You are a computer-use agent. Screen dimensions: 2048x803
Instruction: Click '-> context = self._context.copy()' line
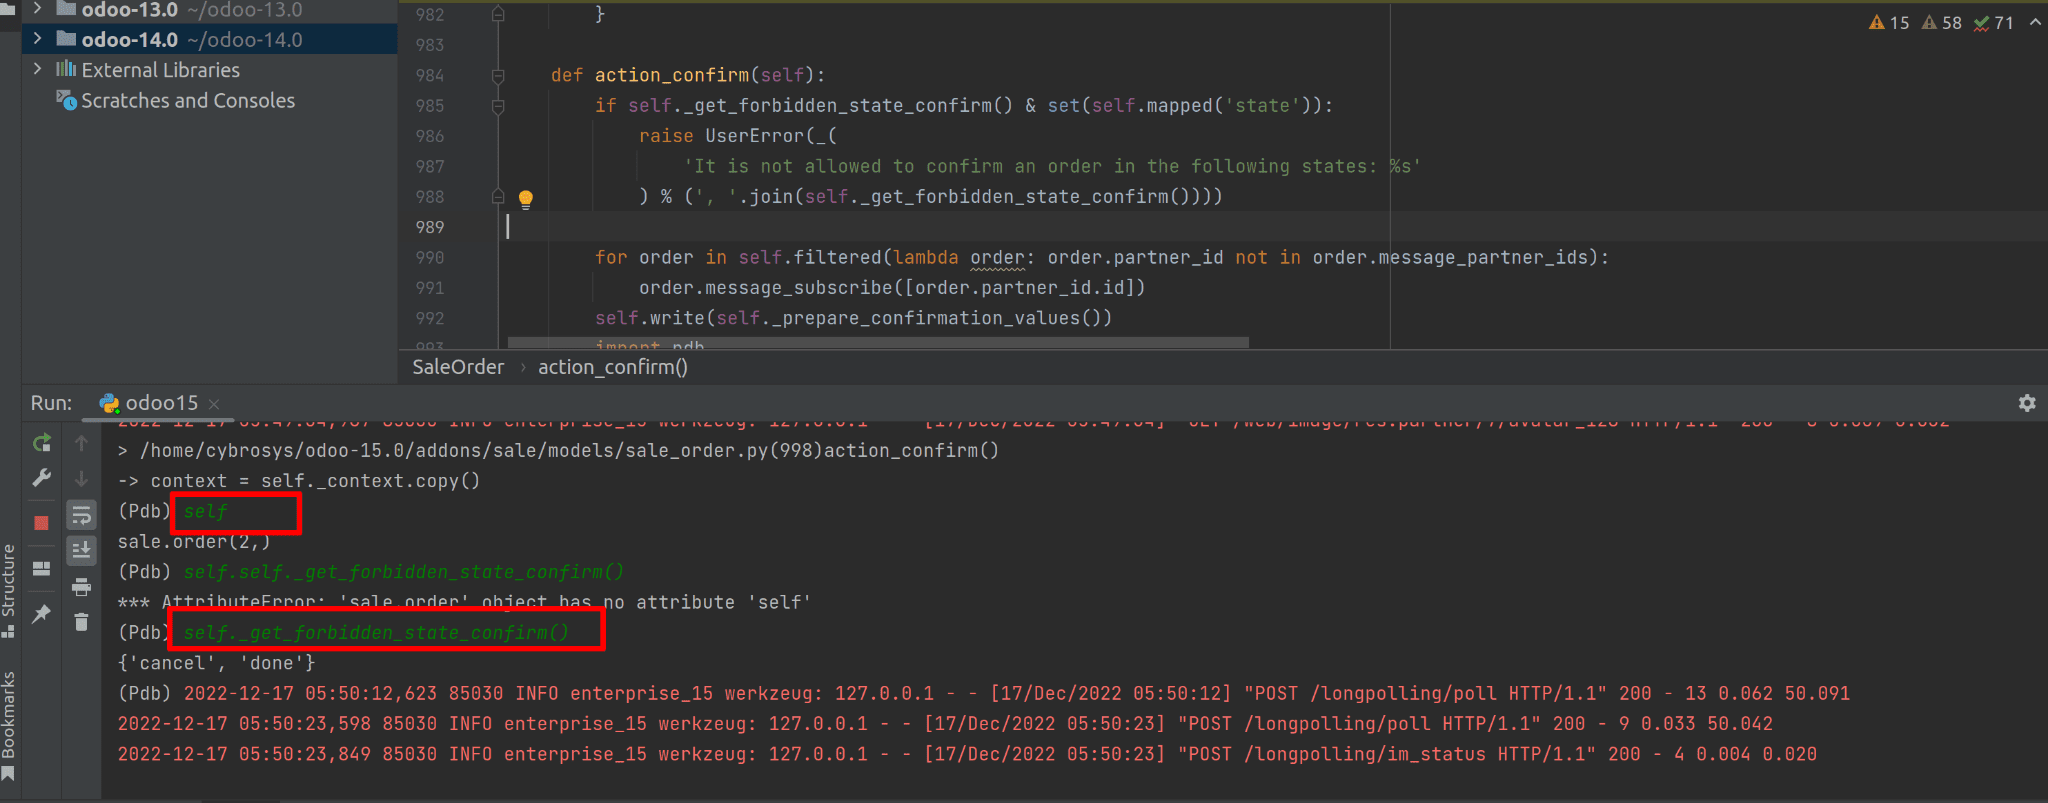click(x=299, y=481)
